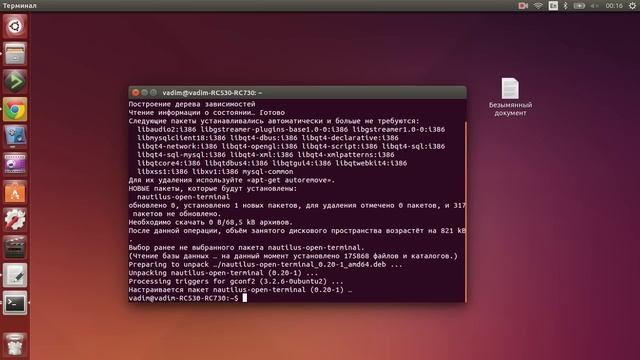Open Ubuntu Software Center in the launcher
The width and height of the screenshot is (640, 360).
(15, 192)
